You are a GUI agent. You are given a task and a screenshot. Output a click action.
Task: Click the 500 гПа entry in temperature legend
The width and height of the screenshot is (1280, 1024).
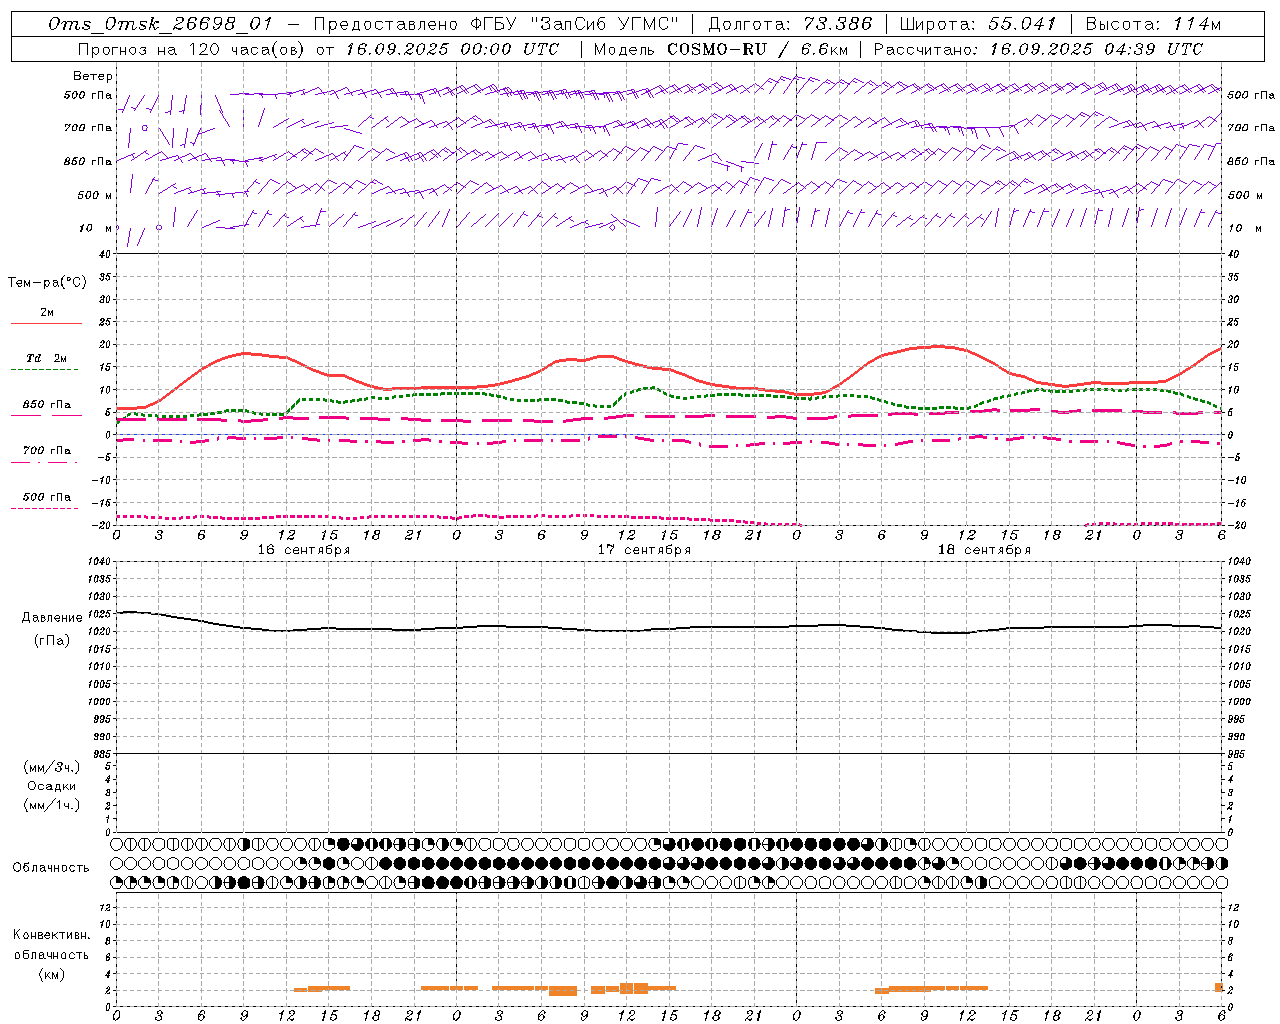(x=46, y=497)
